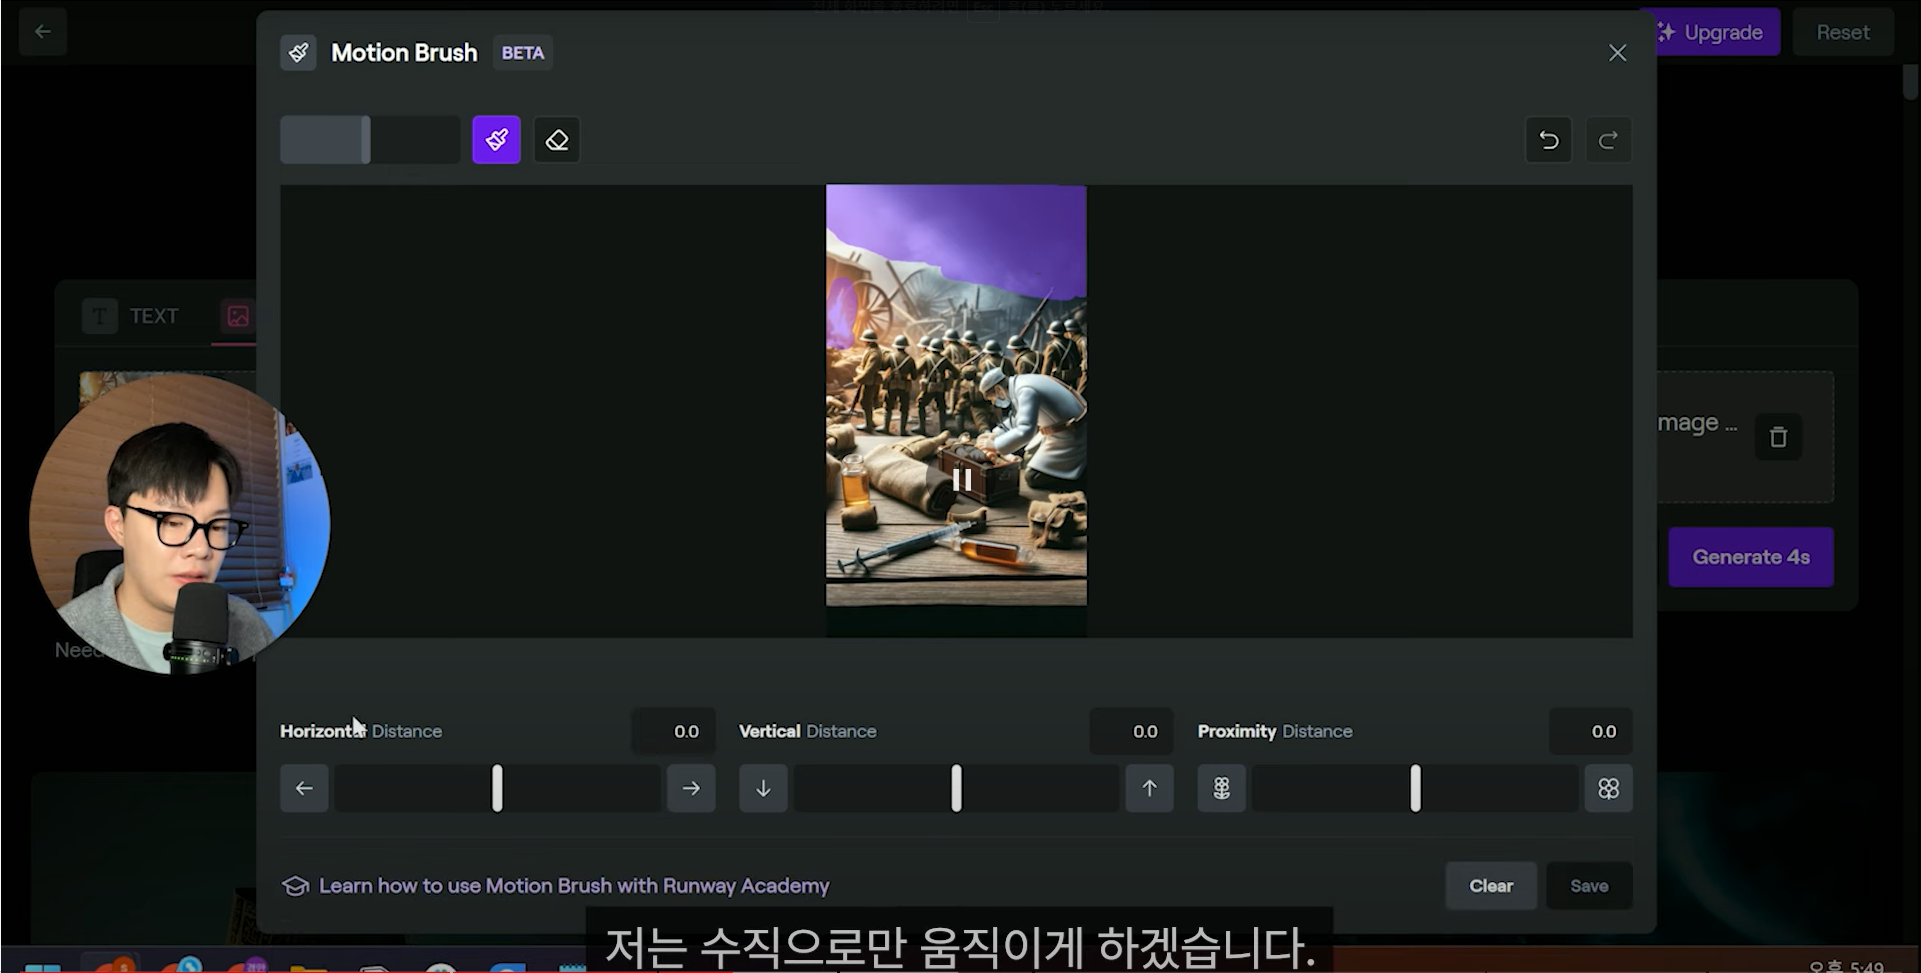This screenshot has height=973, width=1921.
Task: Click the left arrow for Horizontal Distance
Action: (x=304, y=788)
